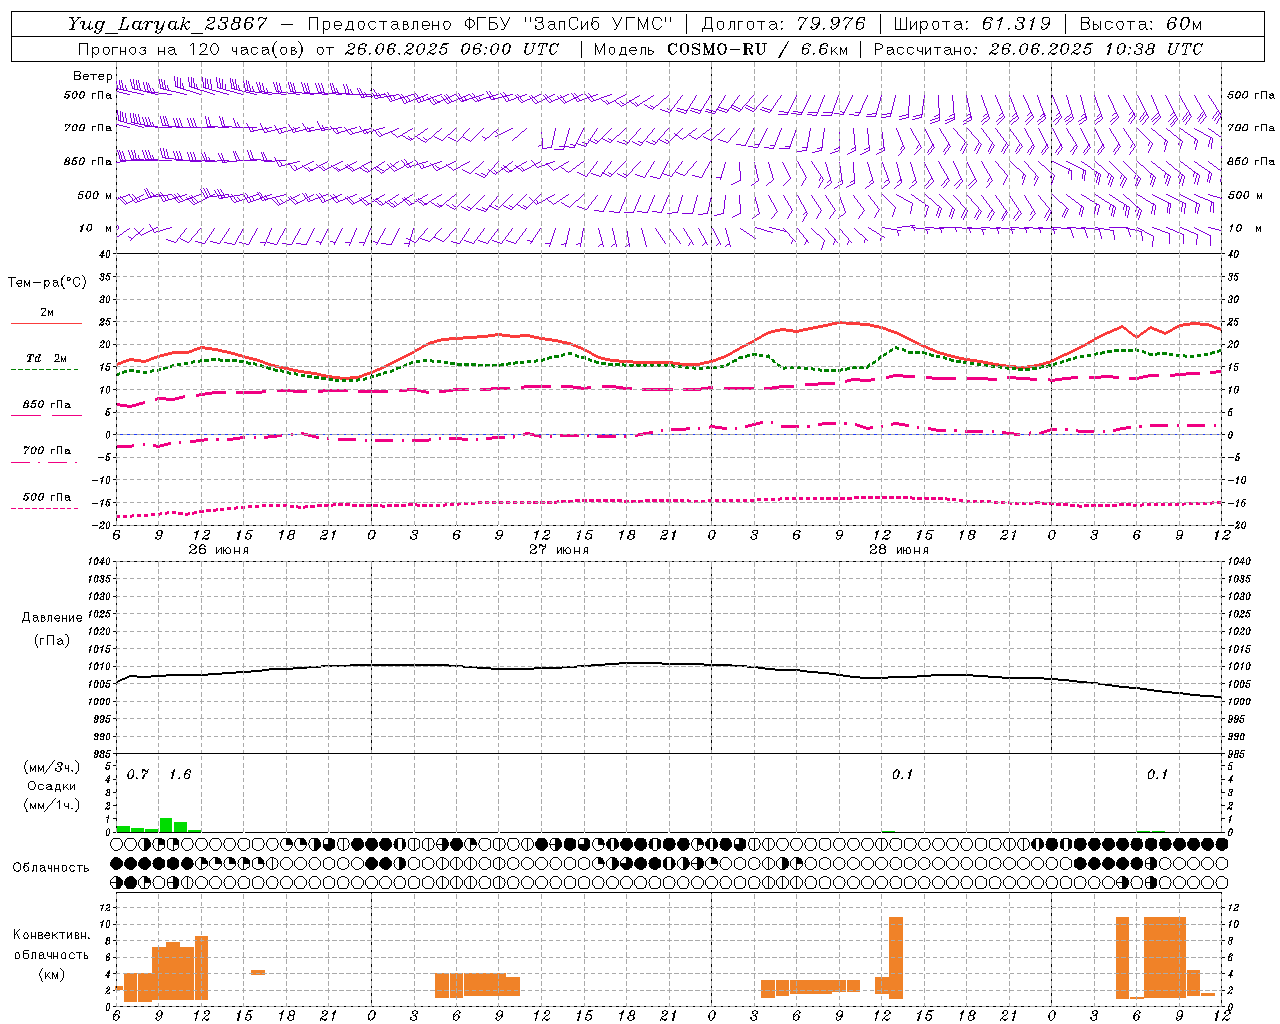This screenshot has width=1280, height=1024.
Task: Click the 700 гПа temperature legend entry
Action: point(46,451)
